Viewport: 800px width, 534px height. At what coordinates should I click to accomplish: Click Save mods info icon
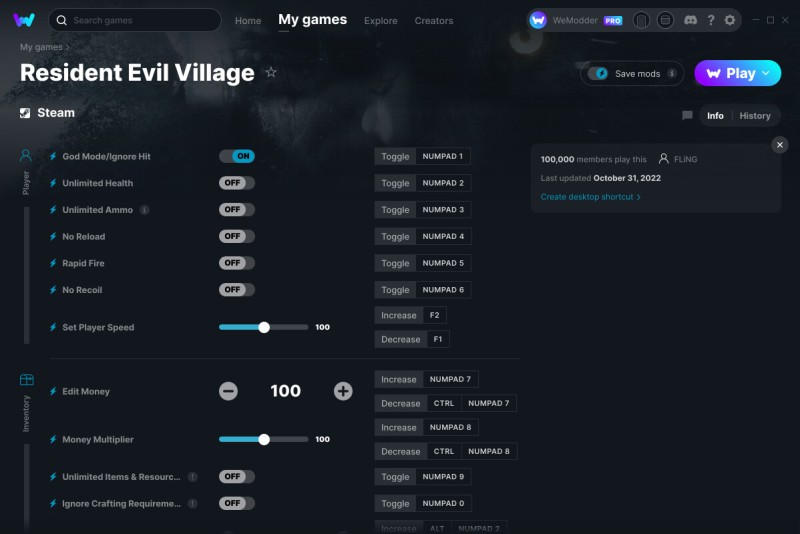pyautogui.click(x=672, y=73)
